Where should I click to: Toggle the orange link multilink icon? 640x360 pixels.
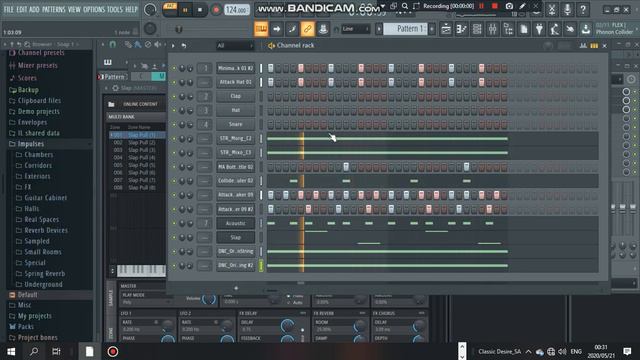[307, 29]
